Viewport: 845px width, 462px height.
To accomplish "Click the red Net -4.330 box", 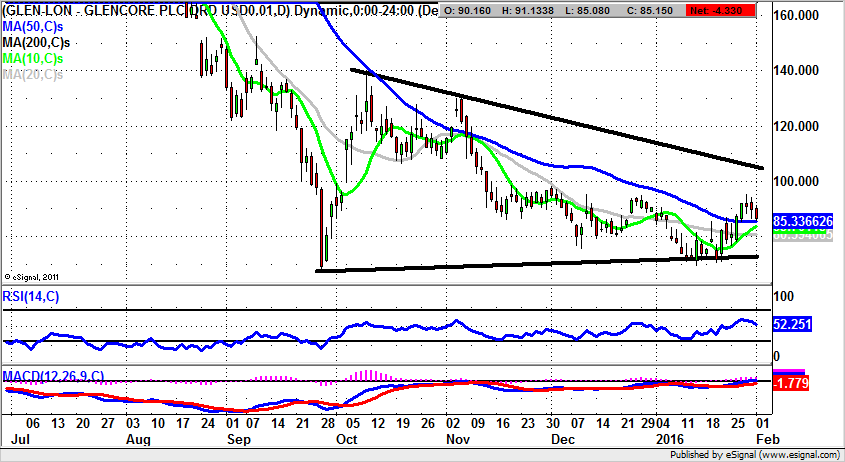I will [x=742, y=10].
